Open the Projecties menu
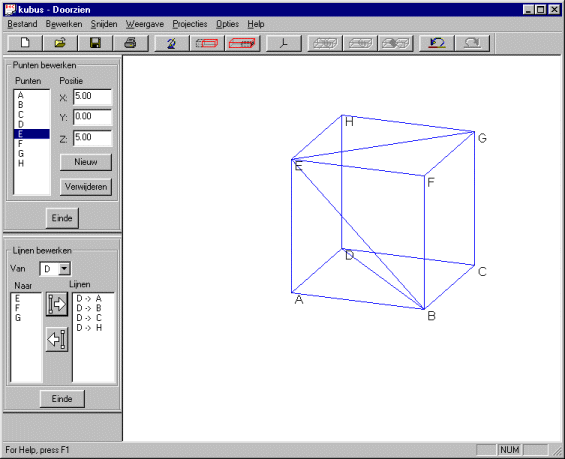Image resolution: width=565 pixels, height=459 pixels. click(x=190, y=24)
